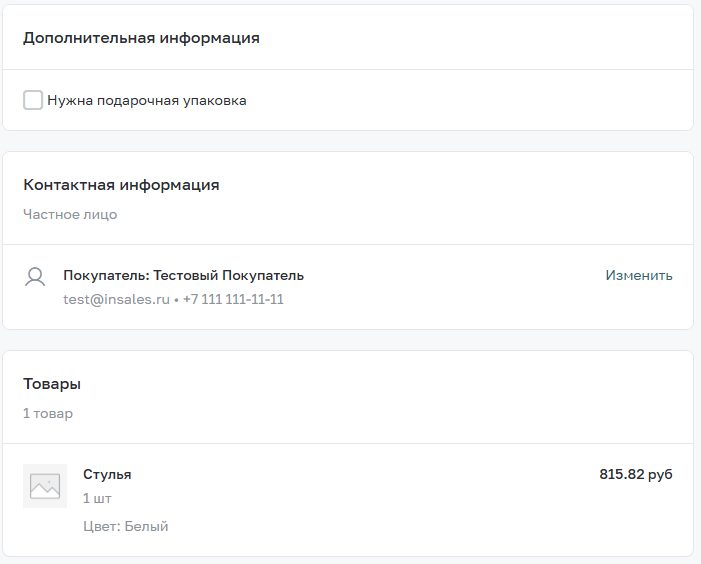Click the 'Изменить' link for buyer
701x564 pixels.
(x=639, y=275)
